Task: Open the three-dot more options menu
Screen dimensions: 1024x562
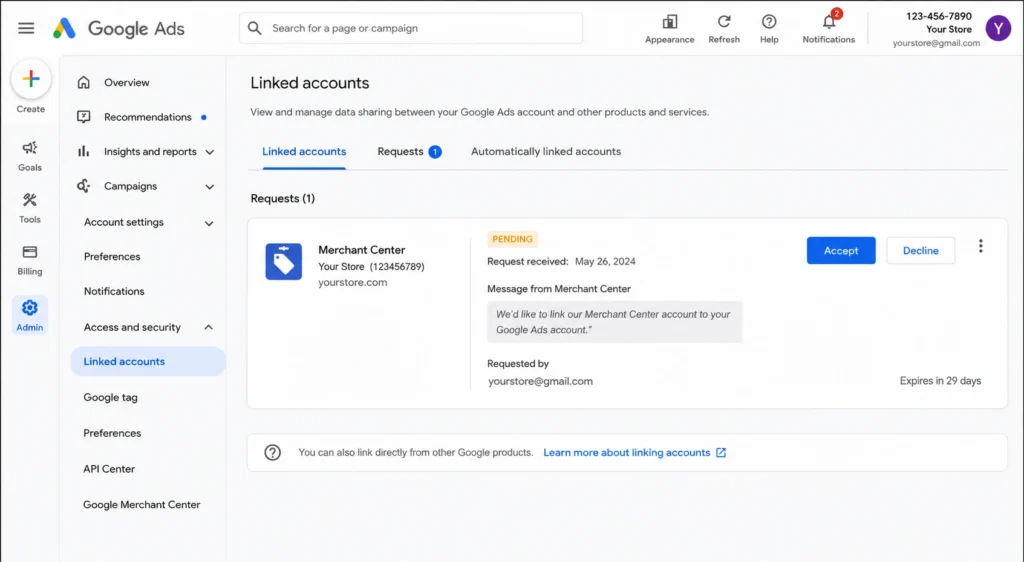Action: (980, 246)
